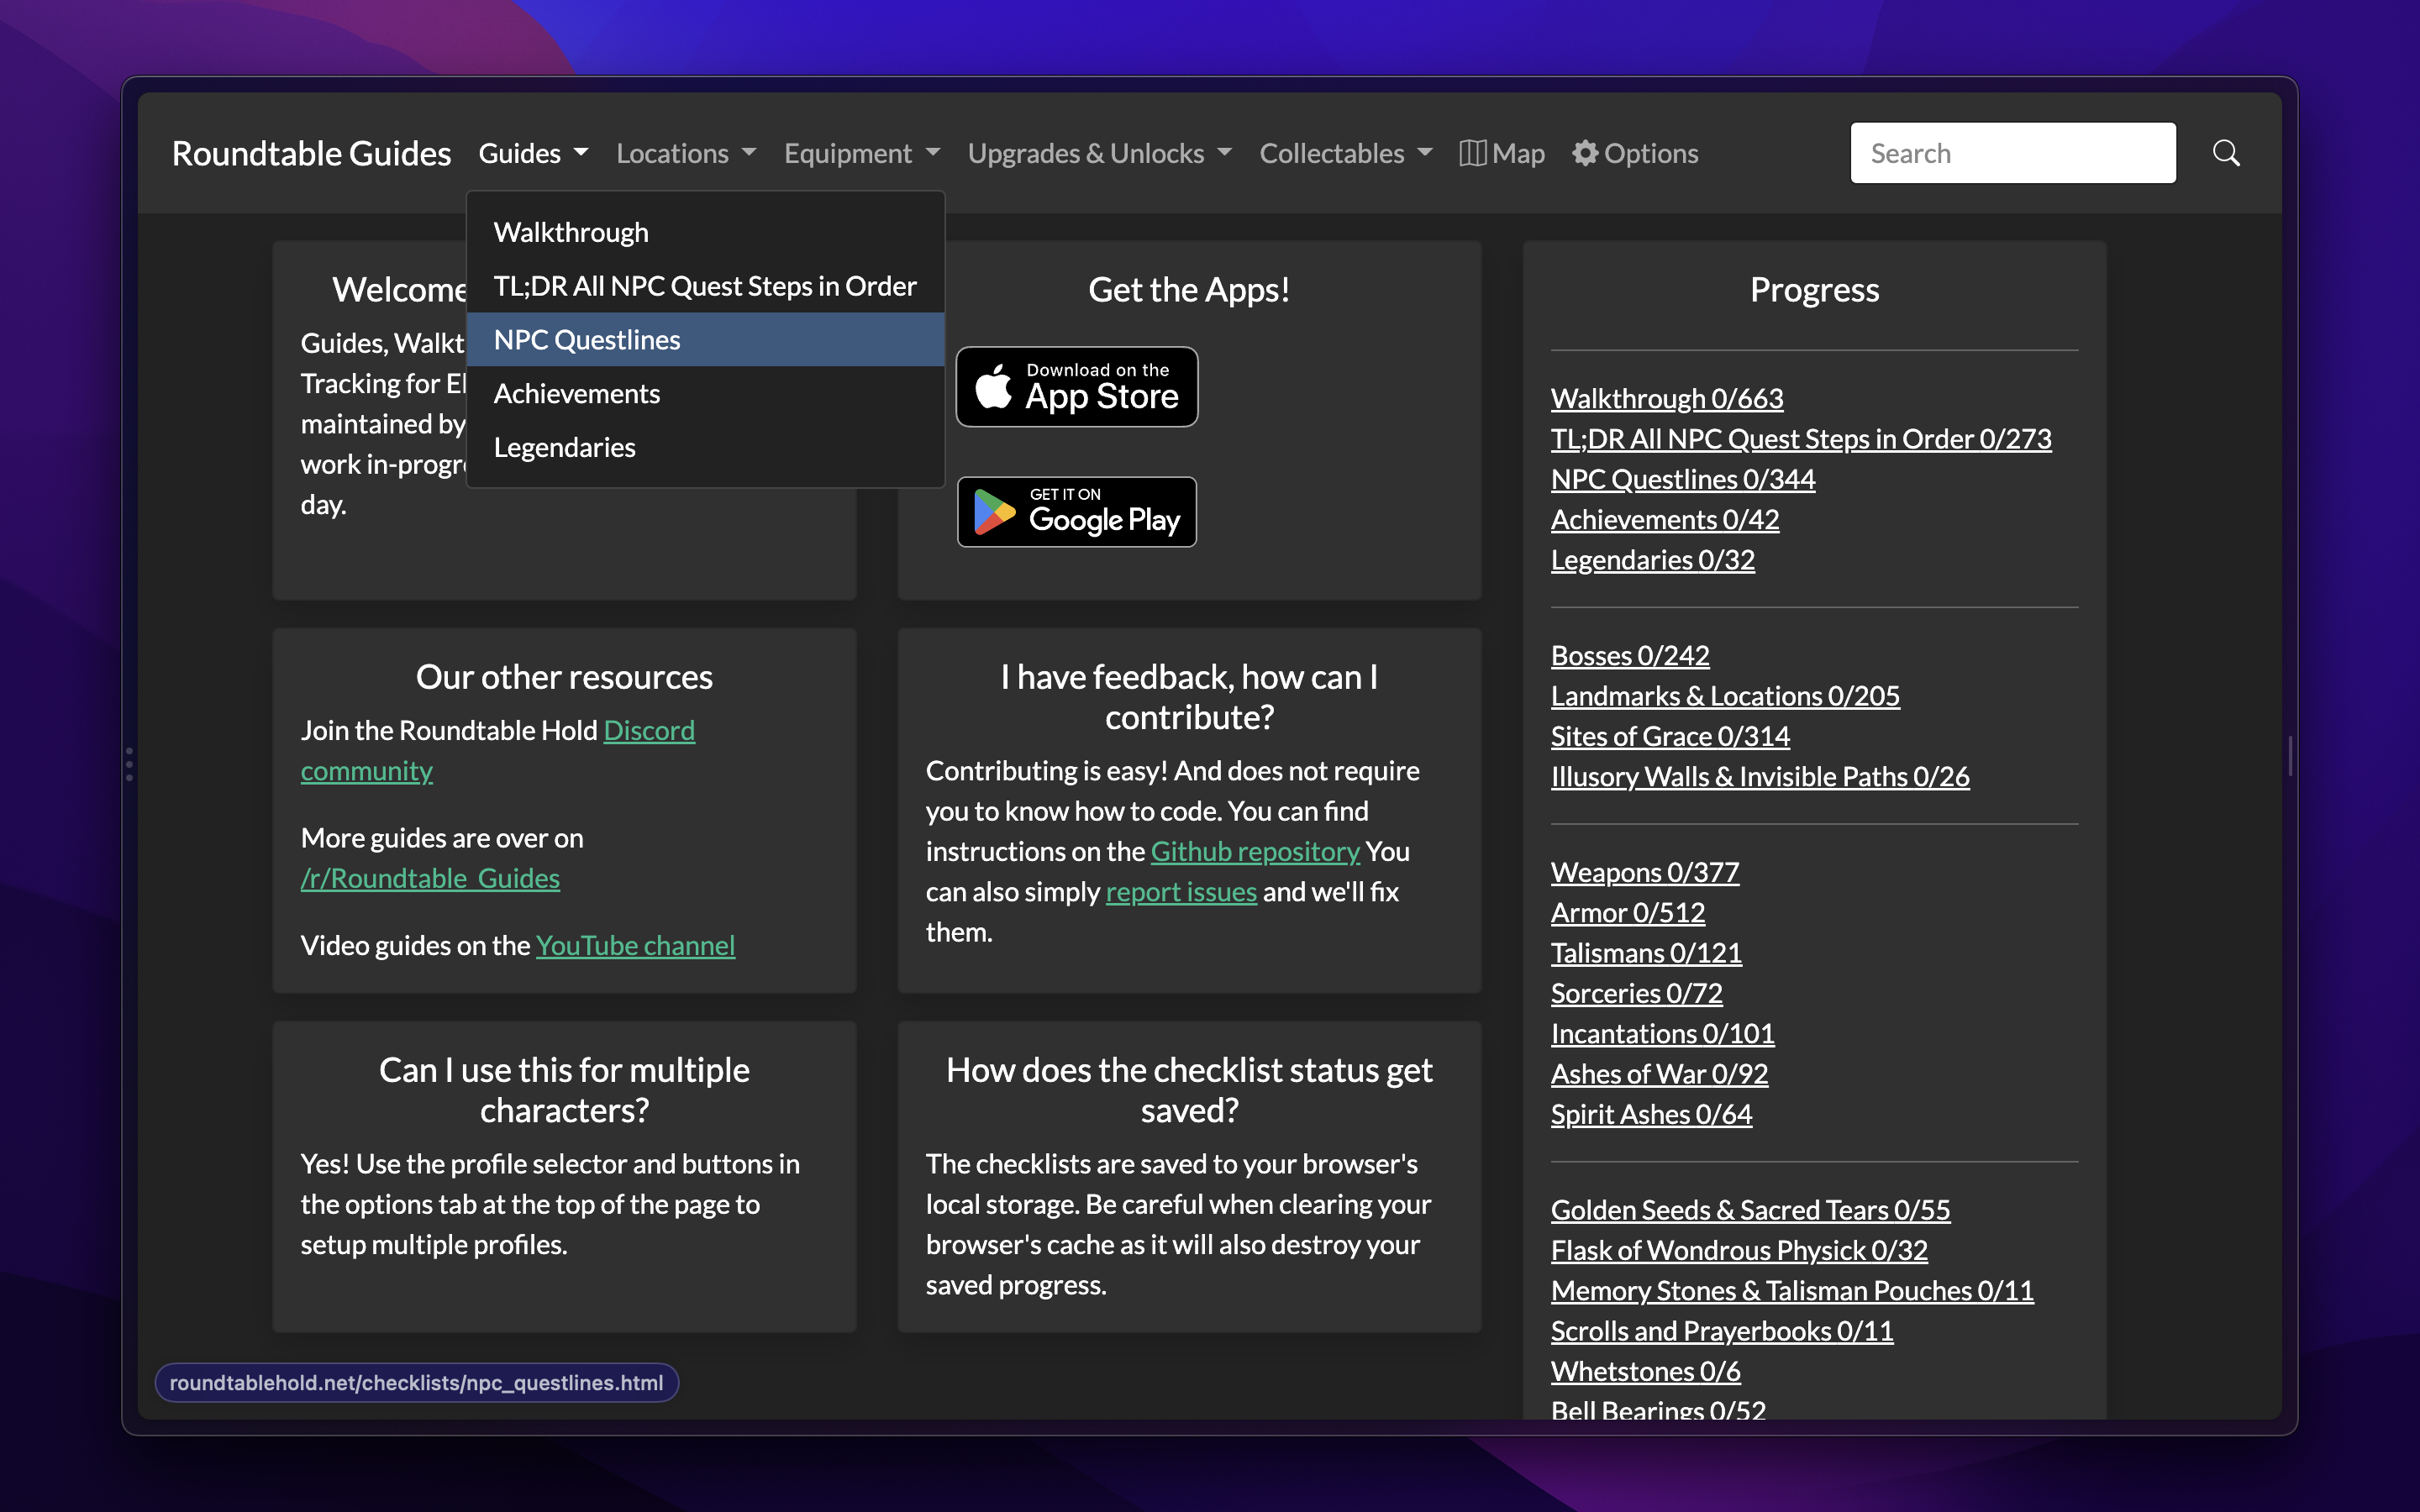Open the Map page with book icon
The height and width of the screenshot is (1512, 2420).
point(1502,153)
